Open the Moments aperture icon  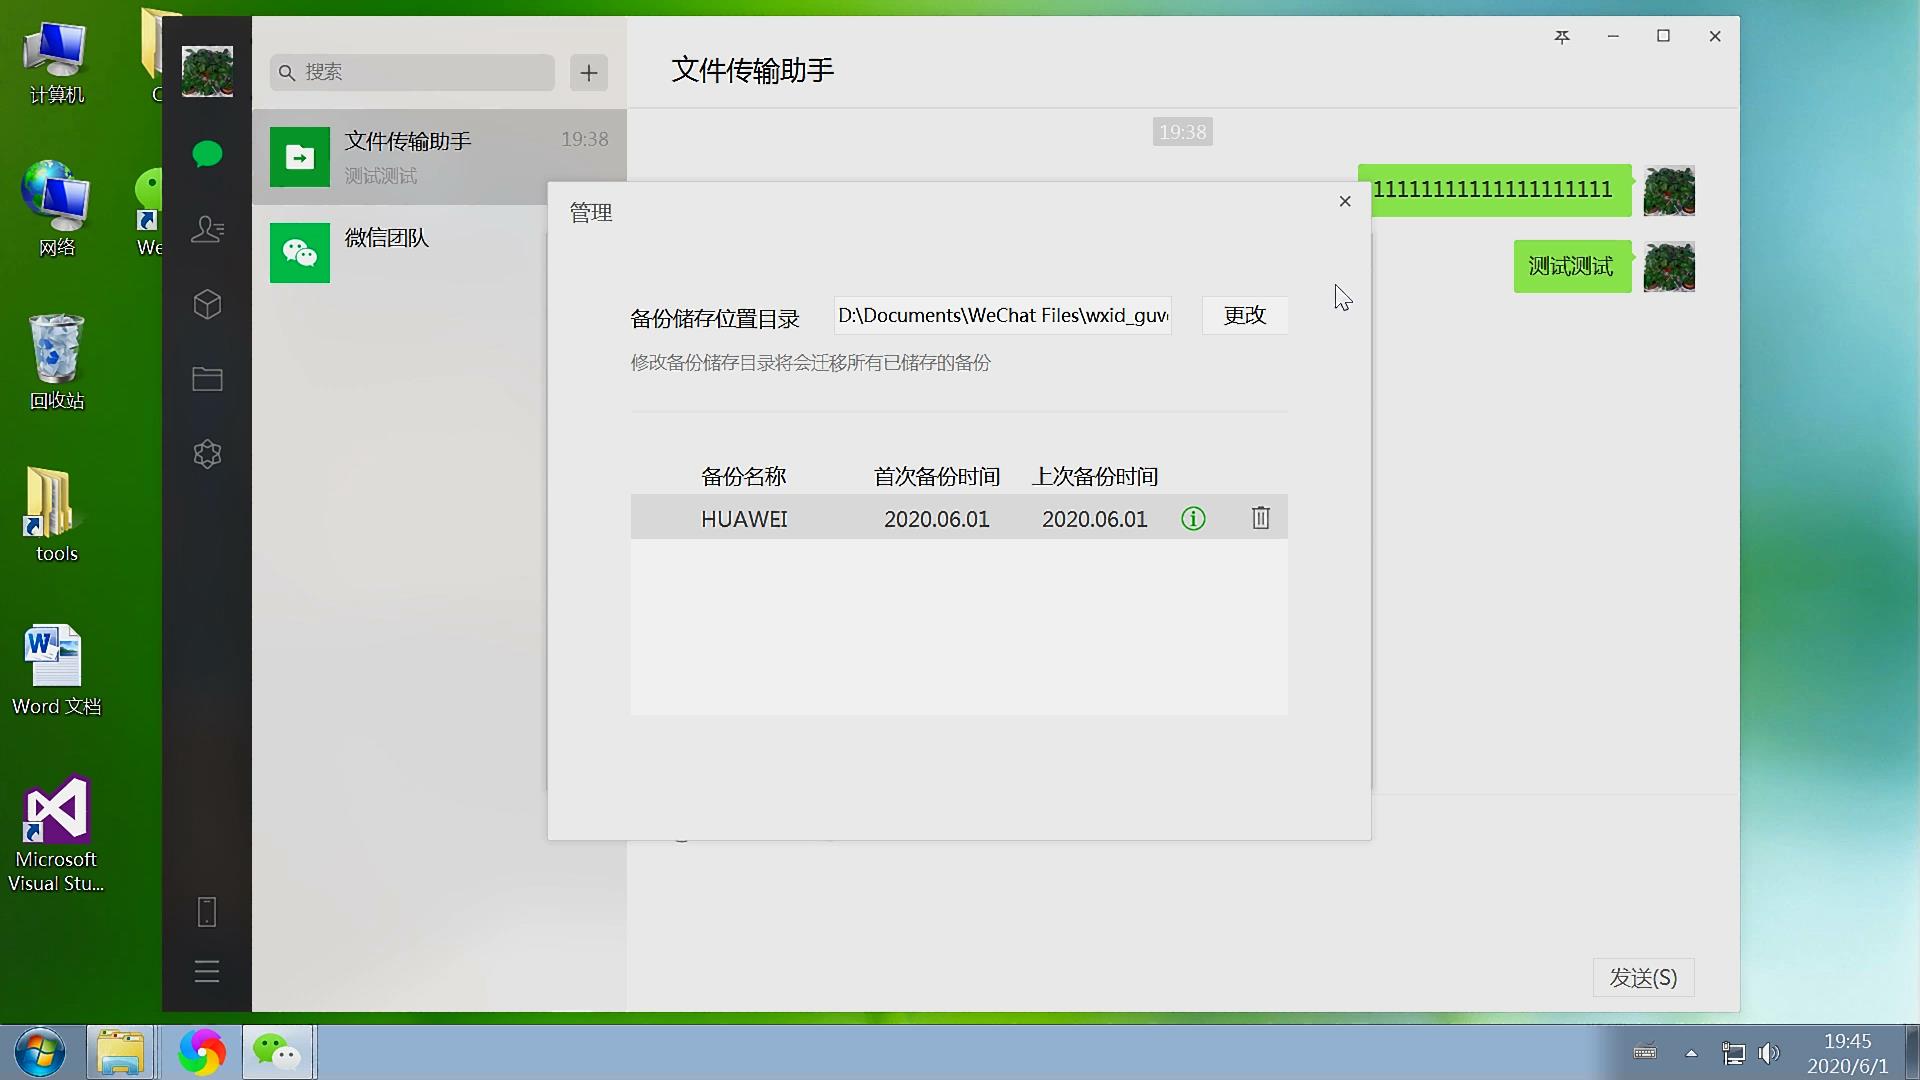(x=207, y=454)
